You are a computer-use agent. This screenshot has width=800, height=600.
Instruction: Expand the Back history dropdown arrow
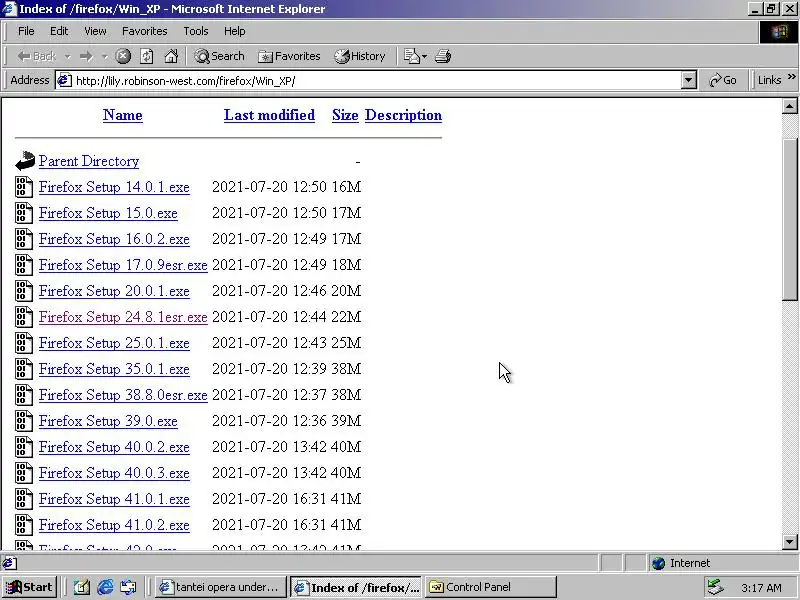click(x=67, y=57)
